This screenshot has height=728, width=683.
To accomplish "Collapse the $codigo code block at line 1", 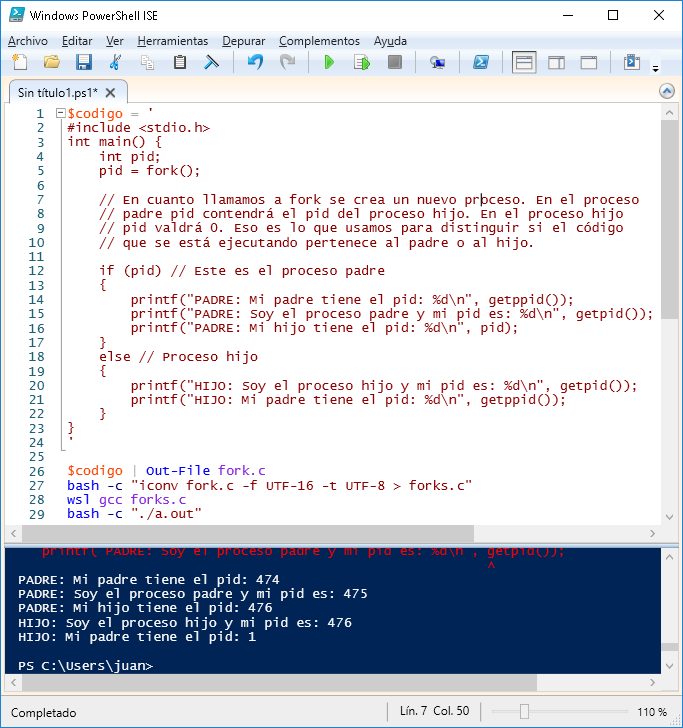I will coord(60,113).
